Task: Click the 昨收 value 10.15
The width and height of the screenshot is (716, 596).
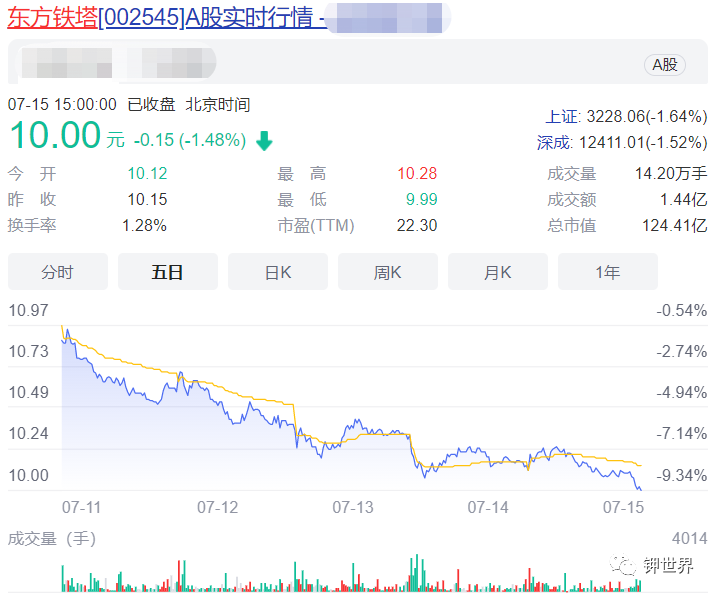Action: [147, 200]
